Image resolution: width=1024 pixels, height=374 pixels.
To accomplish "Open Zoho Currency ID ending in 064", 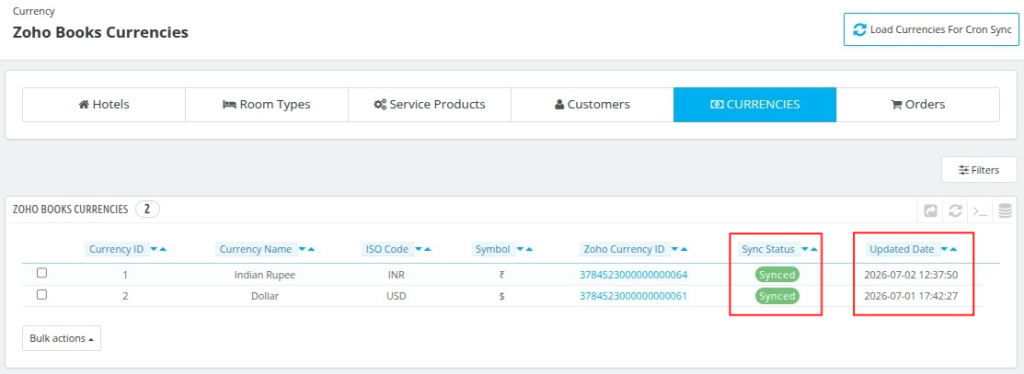I will coord(633,275).
